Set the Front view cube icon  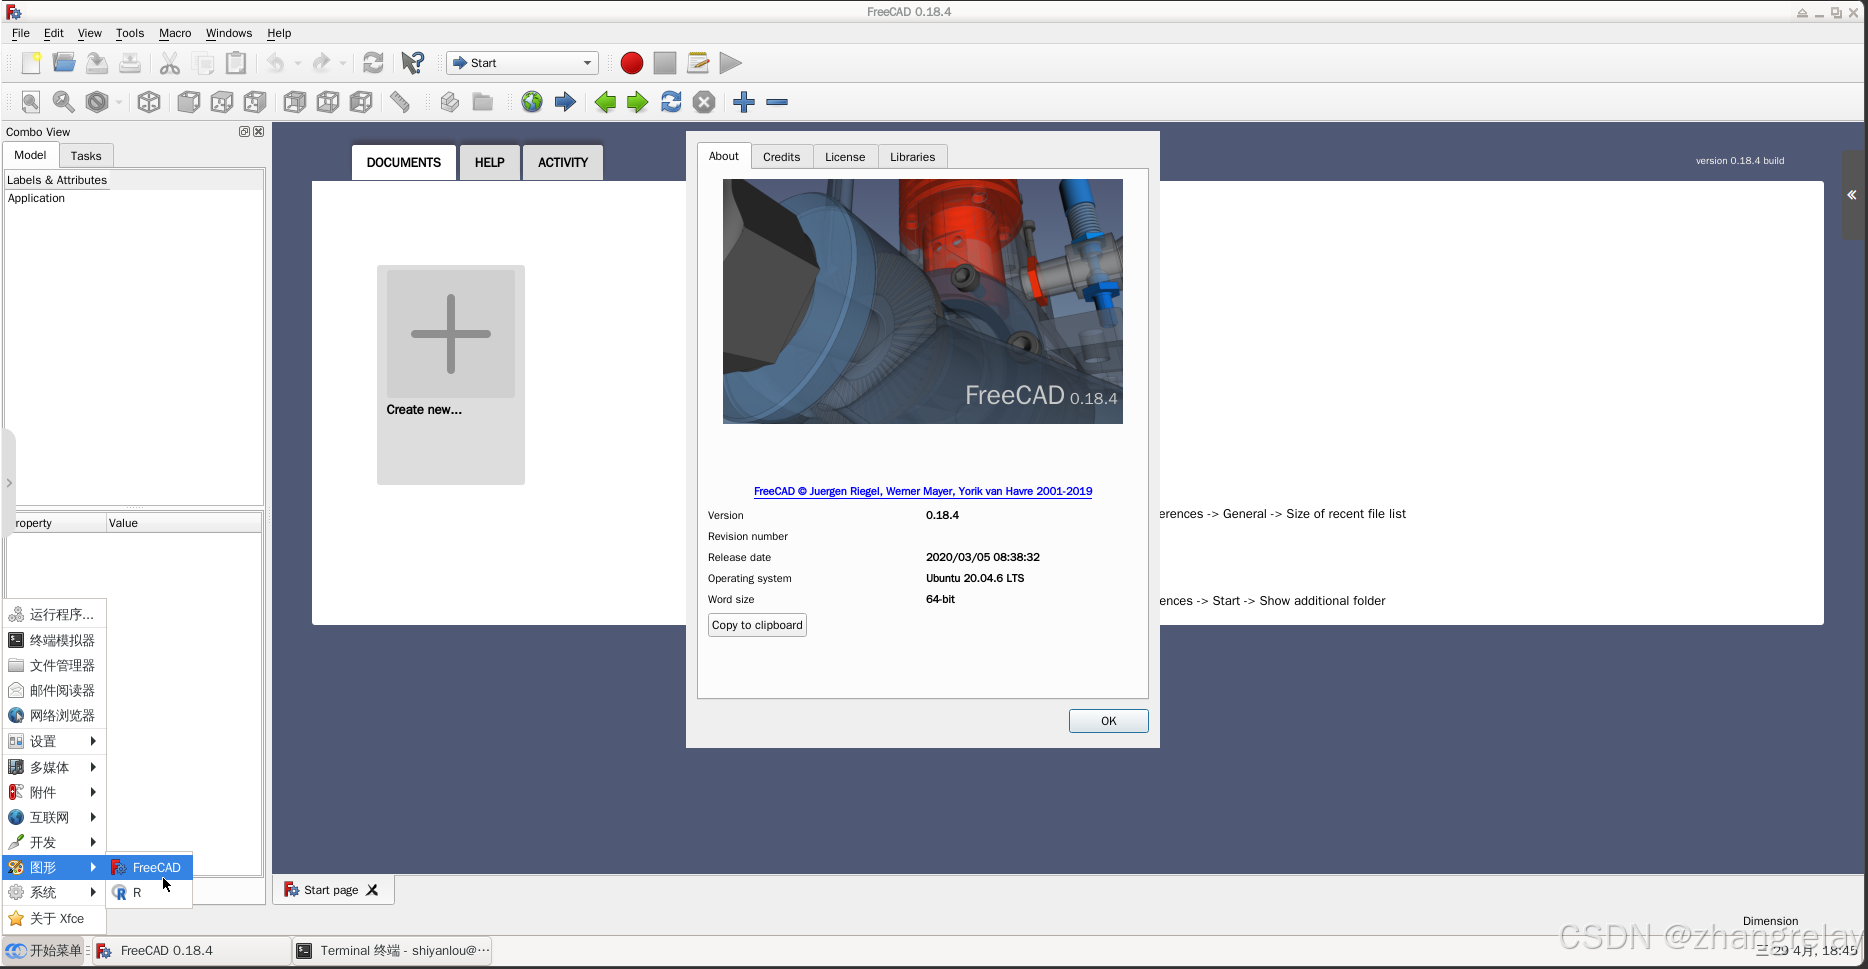(189, 102)
